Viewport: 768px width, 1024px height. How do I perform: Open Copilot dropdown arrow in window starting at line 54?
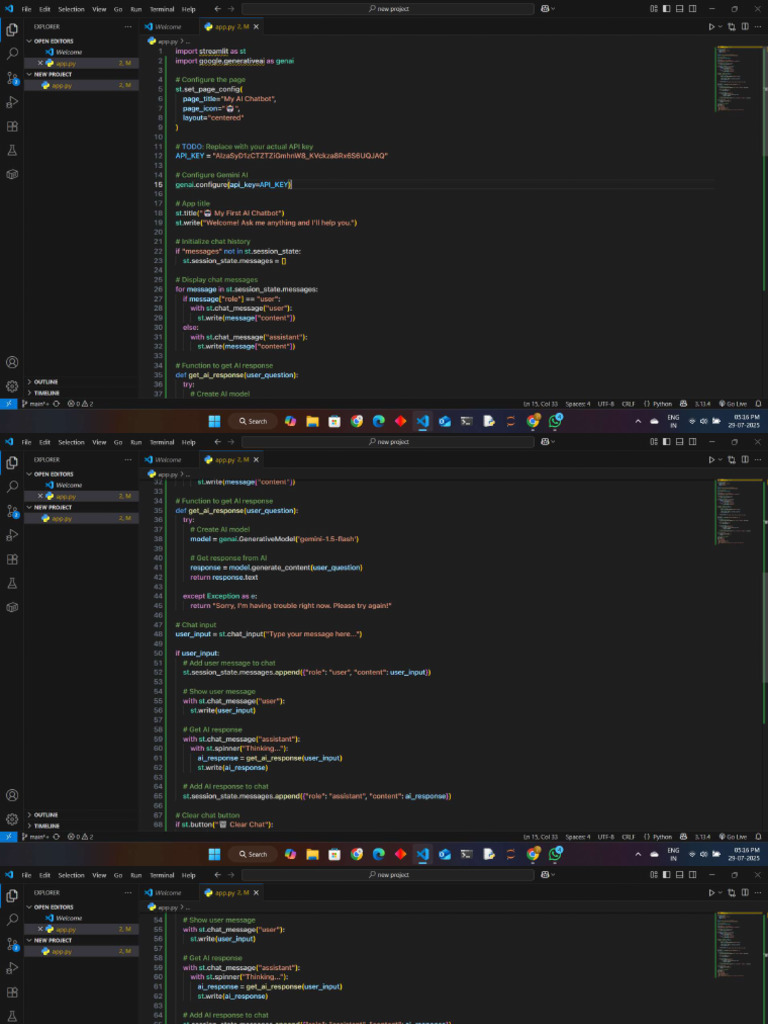tap(553, 874)
